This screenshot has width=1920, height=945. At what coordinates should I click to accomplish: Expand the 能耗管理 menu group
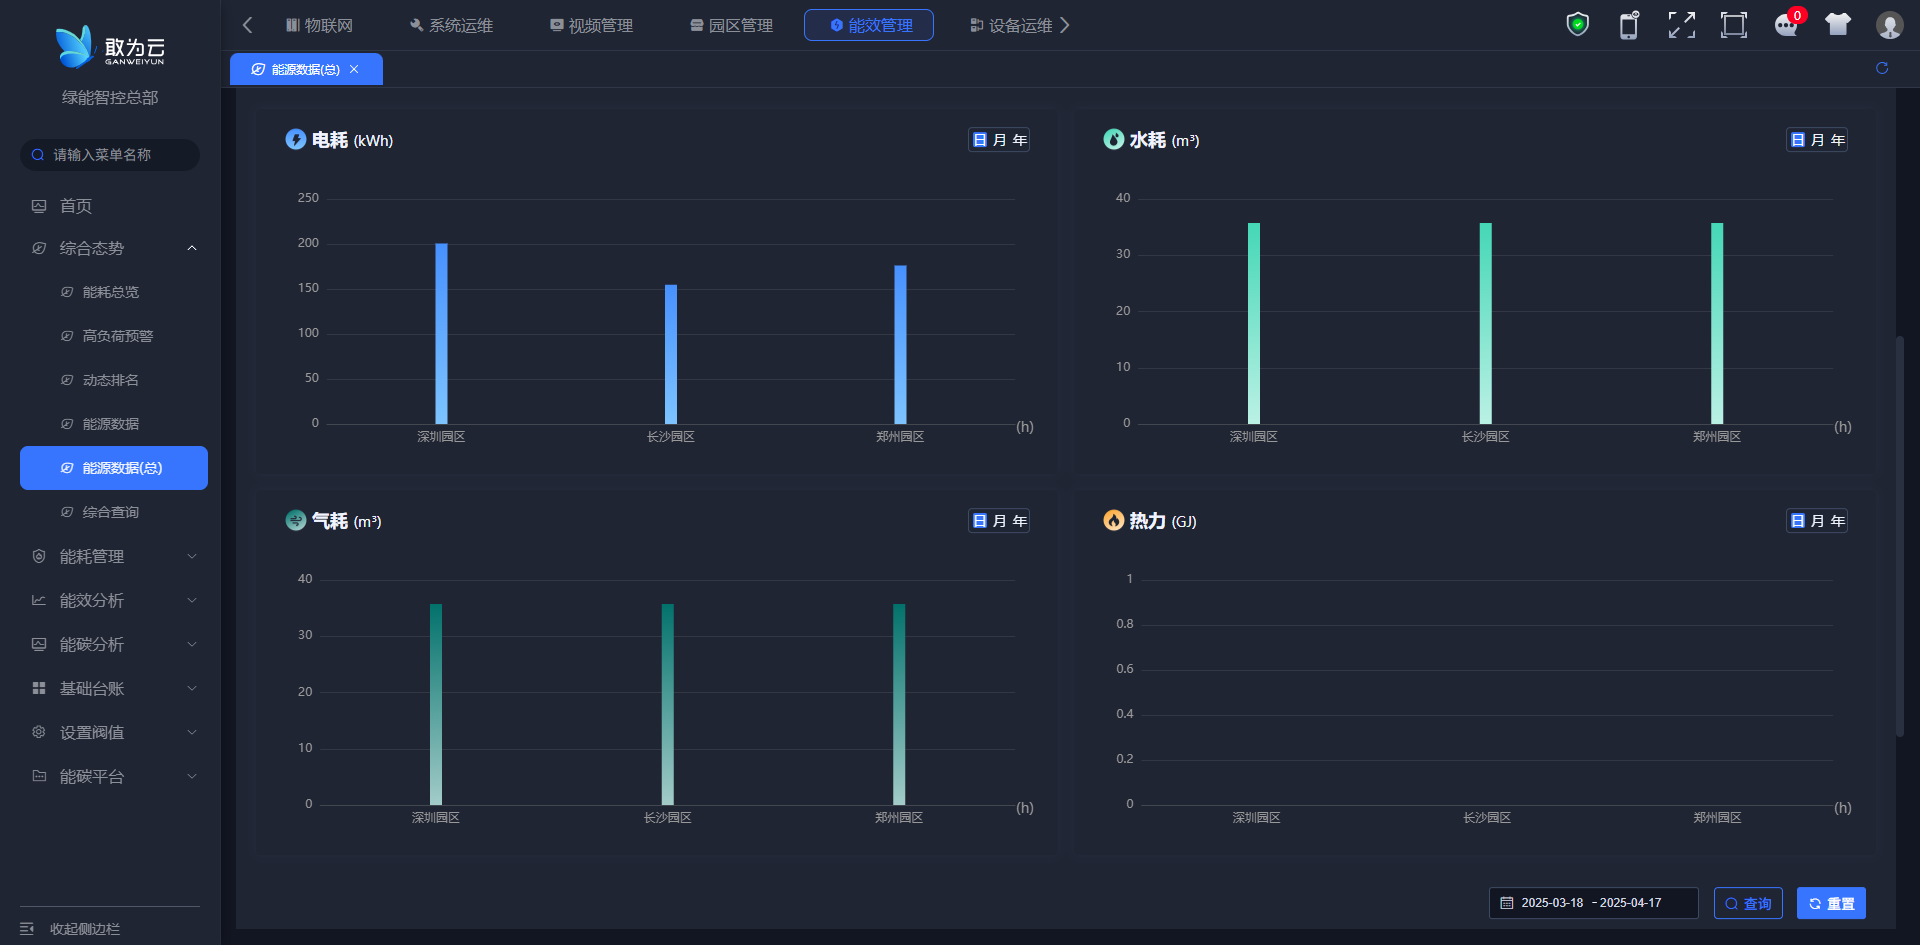[114, 556]
